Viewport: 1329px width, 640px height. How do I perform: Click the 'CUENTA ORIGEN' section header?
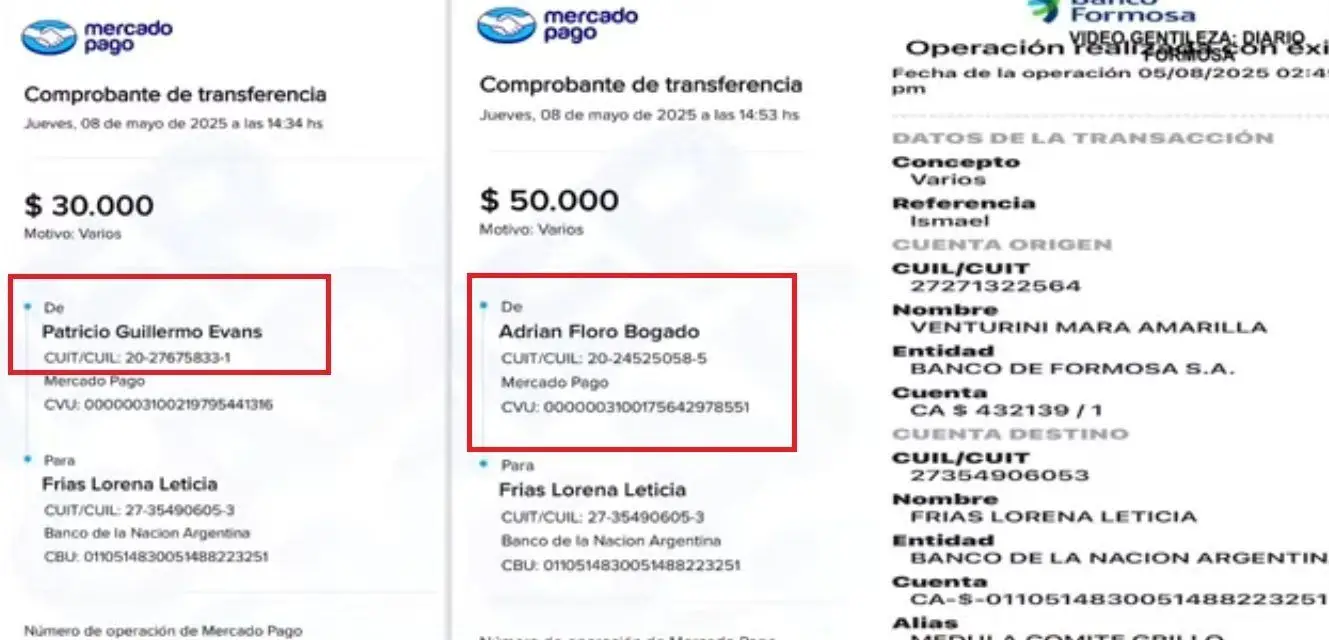click(1001, 245)
